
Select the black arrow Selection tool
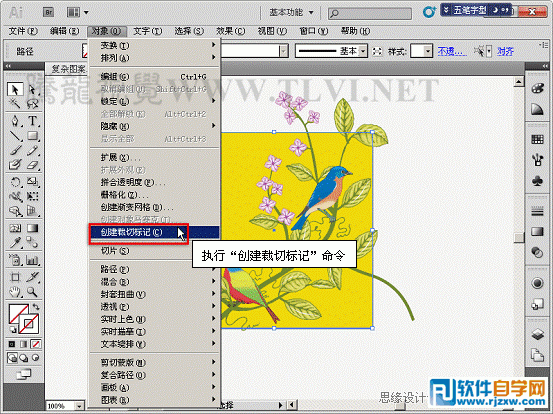tap(15, 90)
